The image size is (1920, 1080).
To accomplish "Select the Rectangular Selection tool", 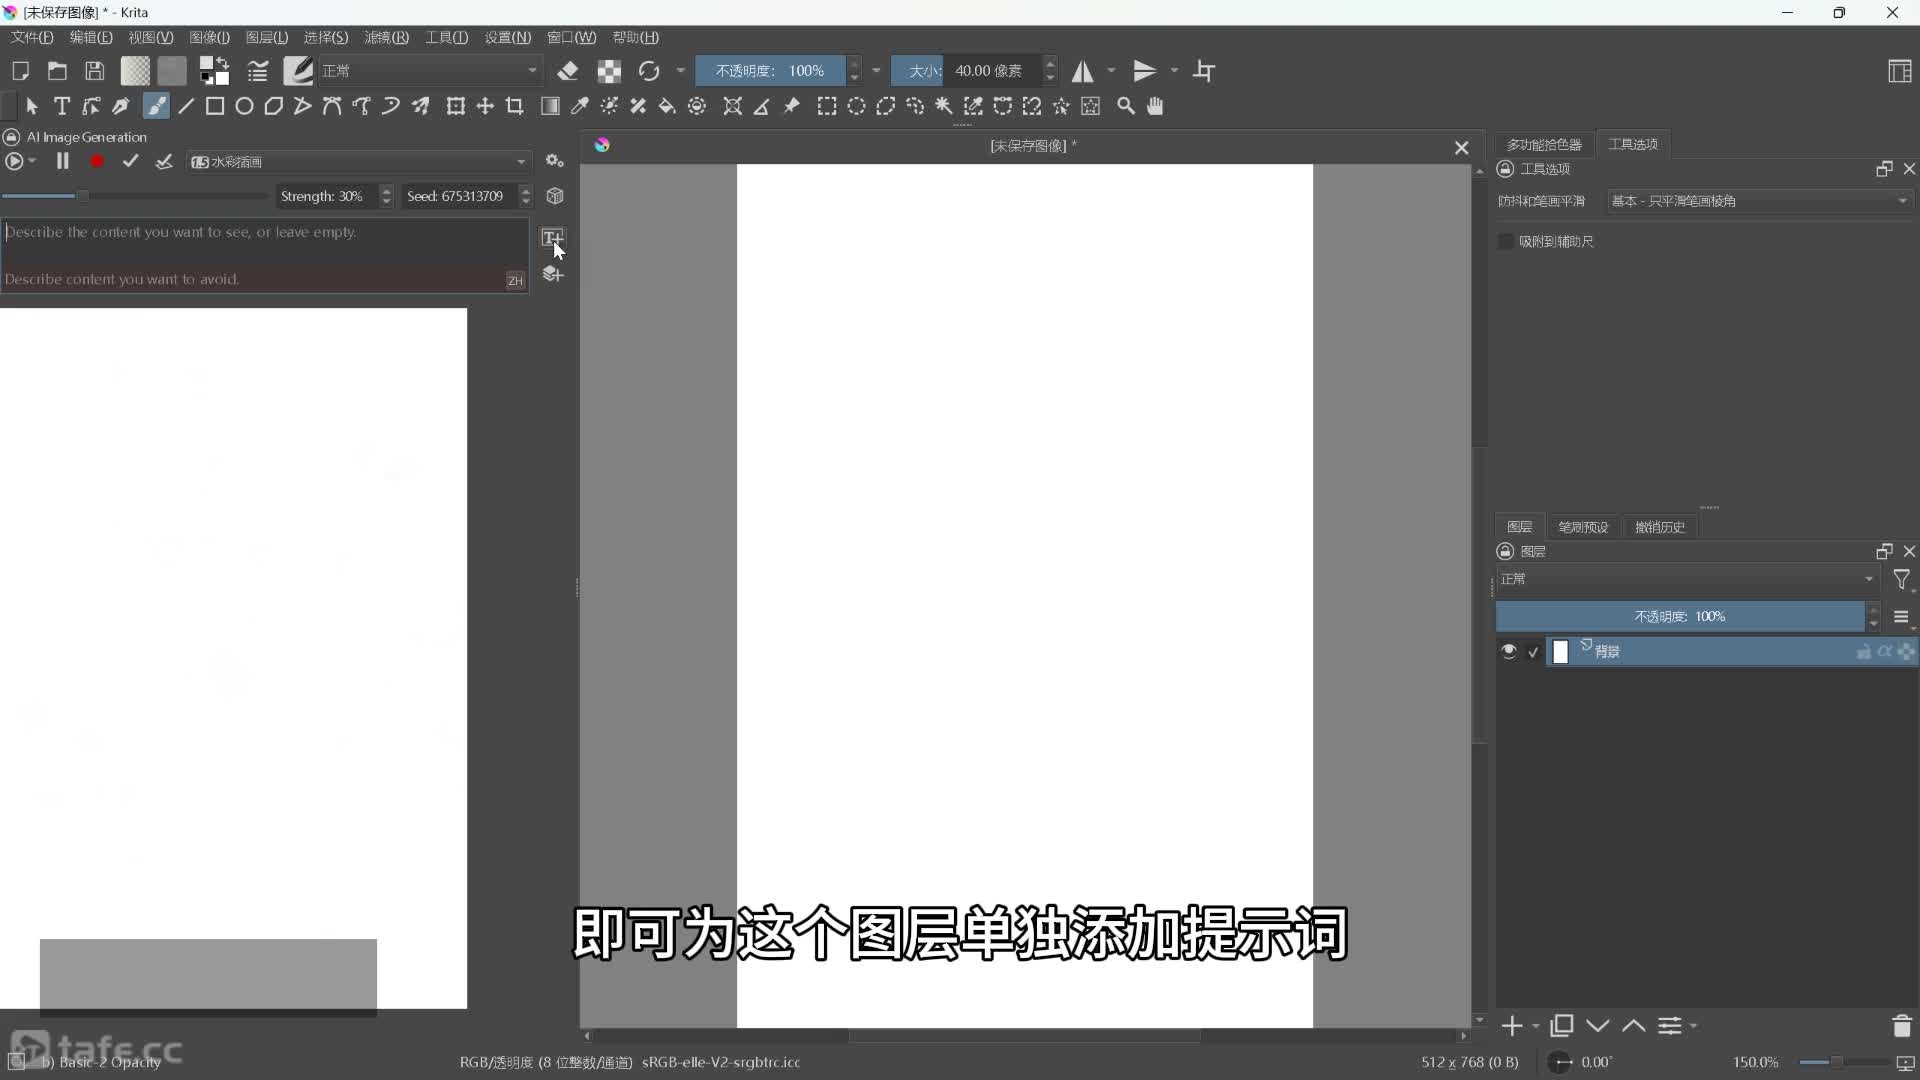I will coord(827,106).
